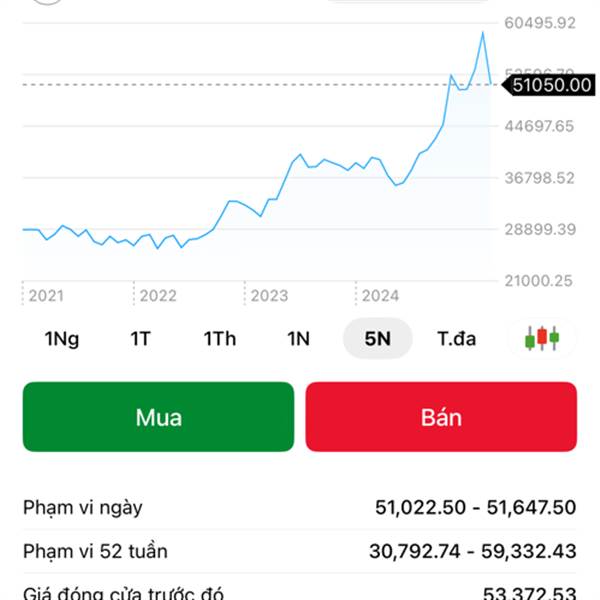
Task: Click the 60495.92 price axis label
Action: point(540,22)
